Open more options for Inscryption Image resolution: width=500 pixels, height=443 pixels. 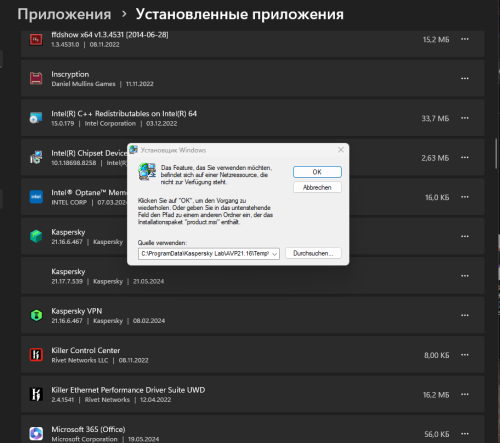465,79
